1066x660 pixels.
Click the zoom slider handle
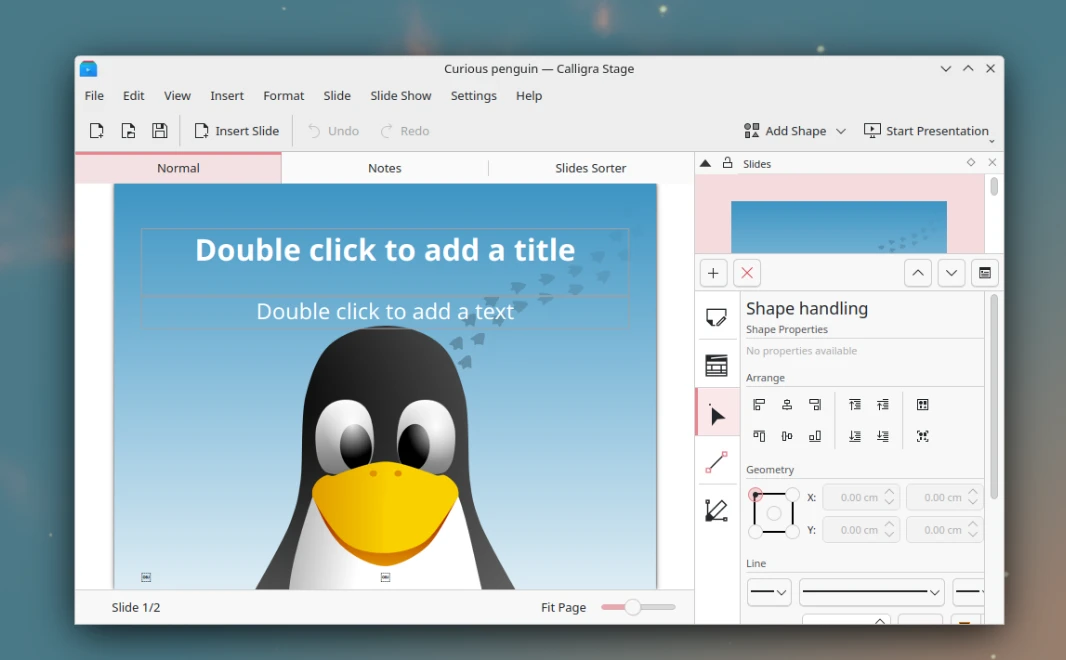pyautogui.click(x=632, y=607)
